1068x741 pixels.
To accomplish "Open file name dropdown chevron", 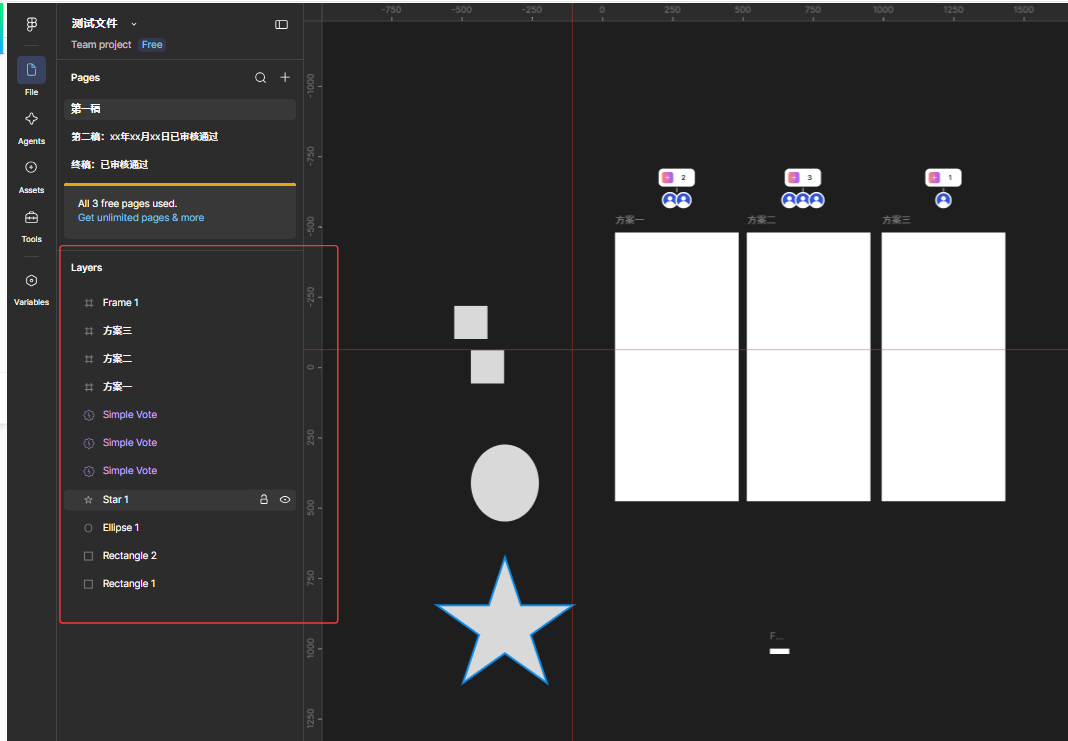I will click(134, 24).
